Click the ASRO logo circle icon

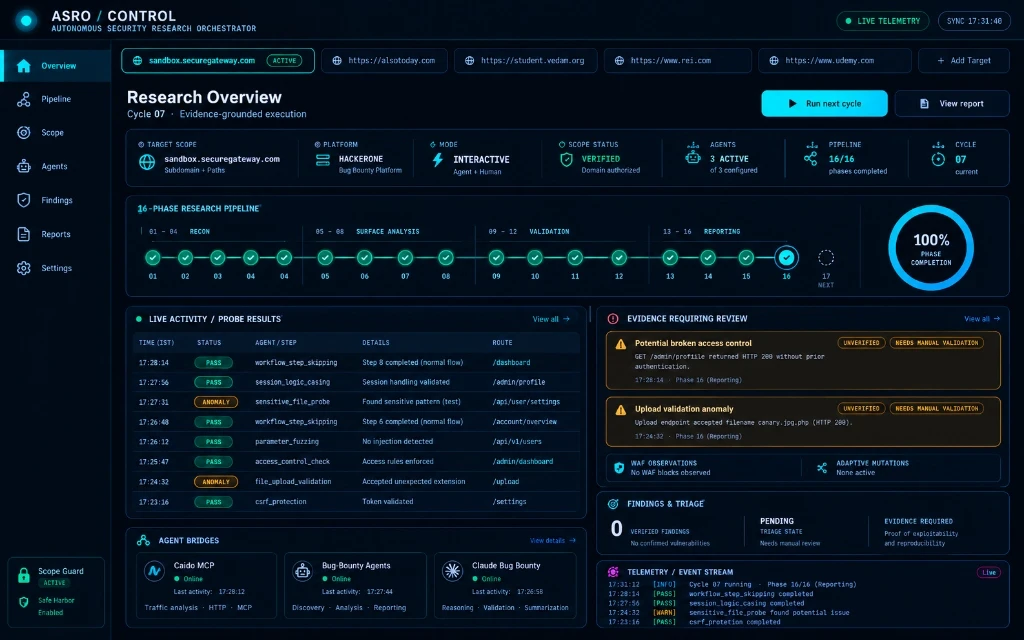(x=26, y=21)
